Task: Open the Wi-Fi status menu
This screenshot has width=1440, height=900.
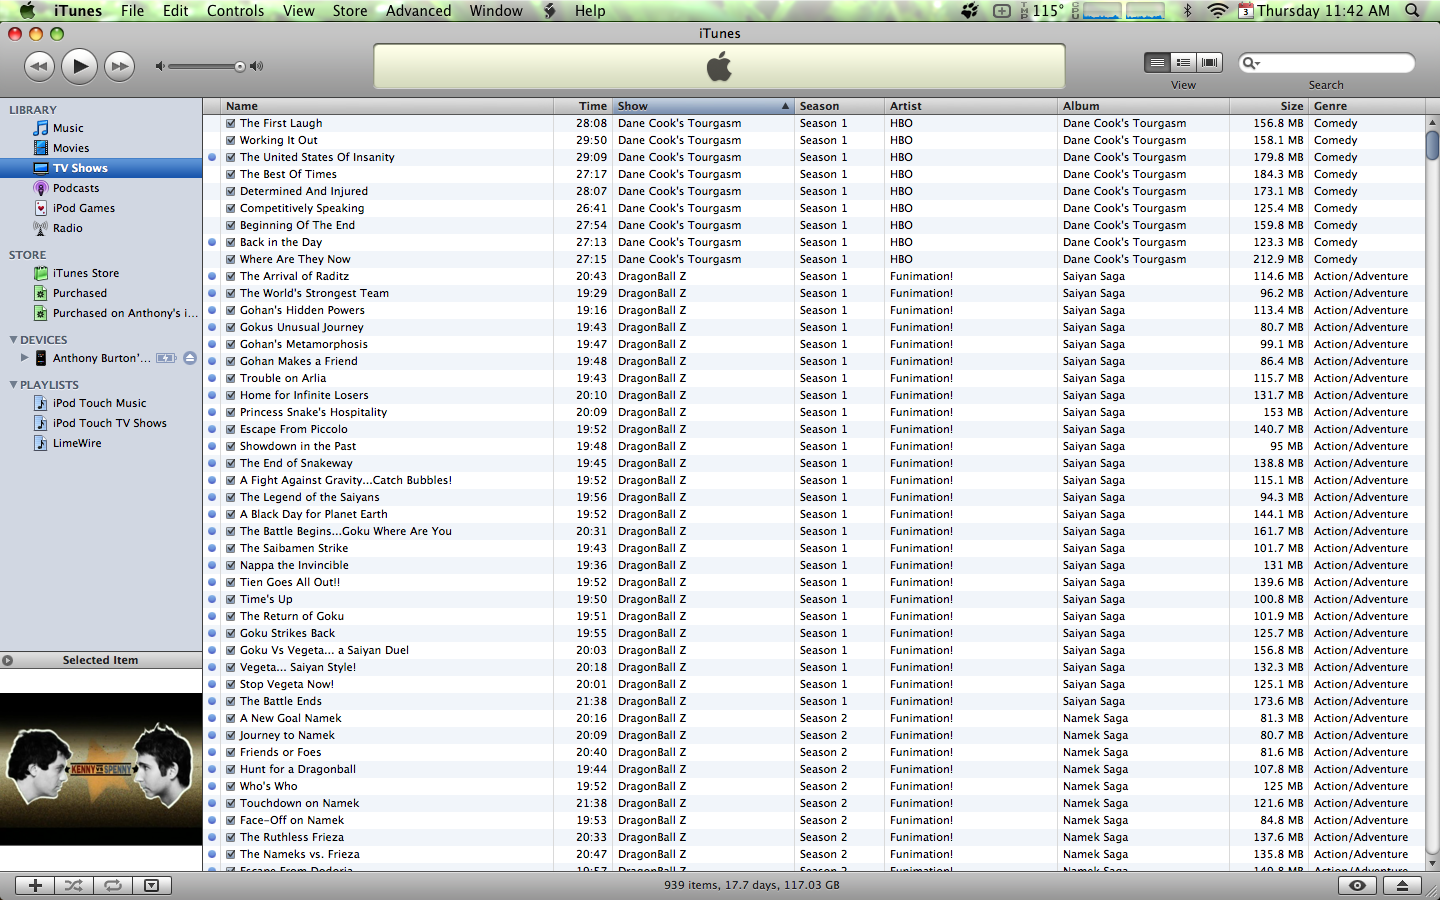Action: (x=1217, y=11)
